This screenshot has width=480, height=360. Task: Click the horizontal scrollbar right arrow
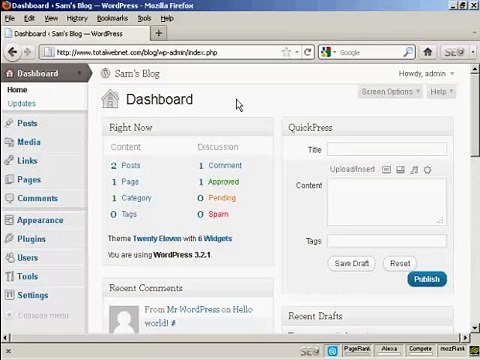pos(466,338)
